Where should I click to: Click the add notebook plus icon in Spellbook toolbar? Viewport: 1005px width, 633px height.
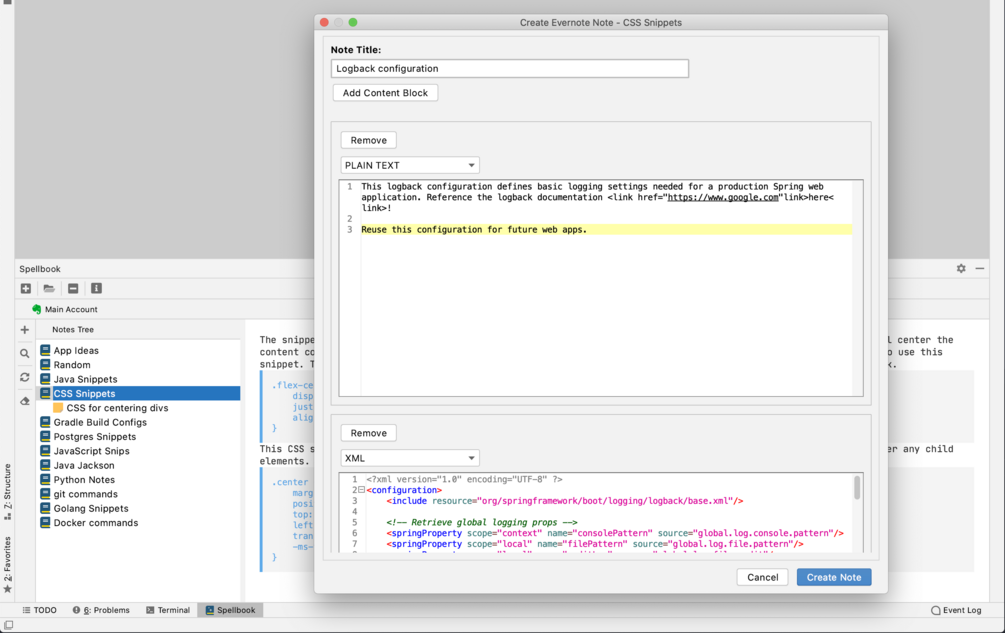[x=26, y=288]
